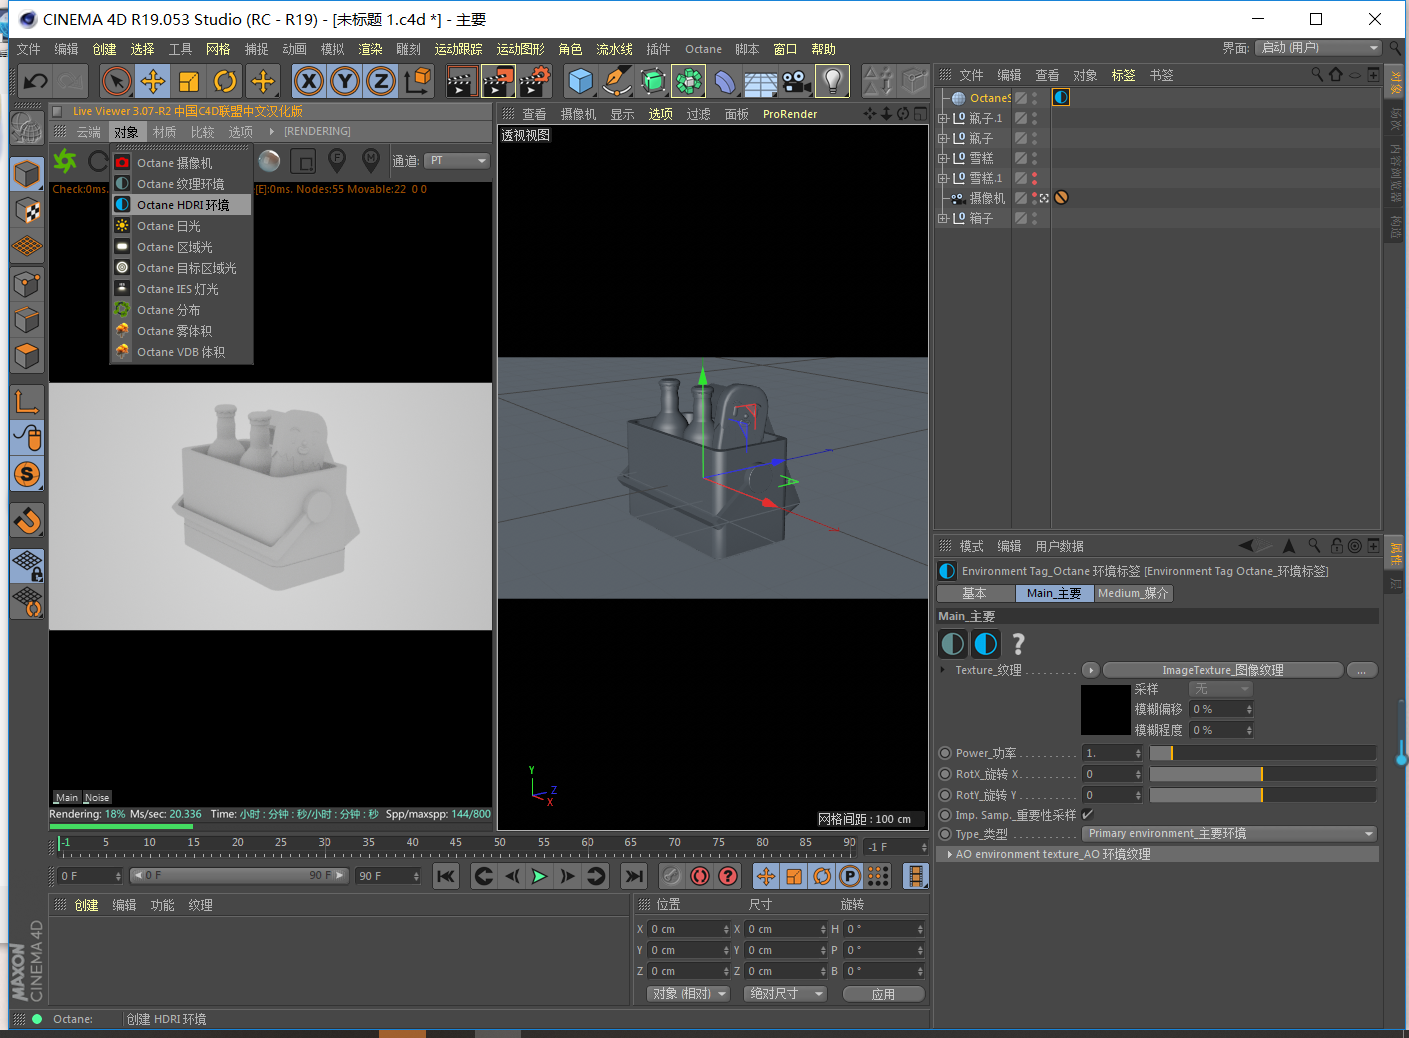Select the live selection arrow tool
This screenshot has width=1409, height=1038.
(x=117, y=81)
